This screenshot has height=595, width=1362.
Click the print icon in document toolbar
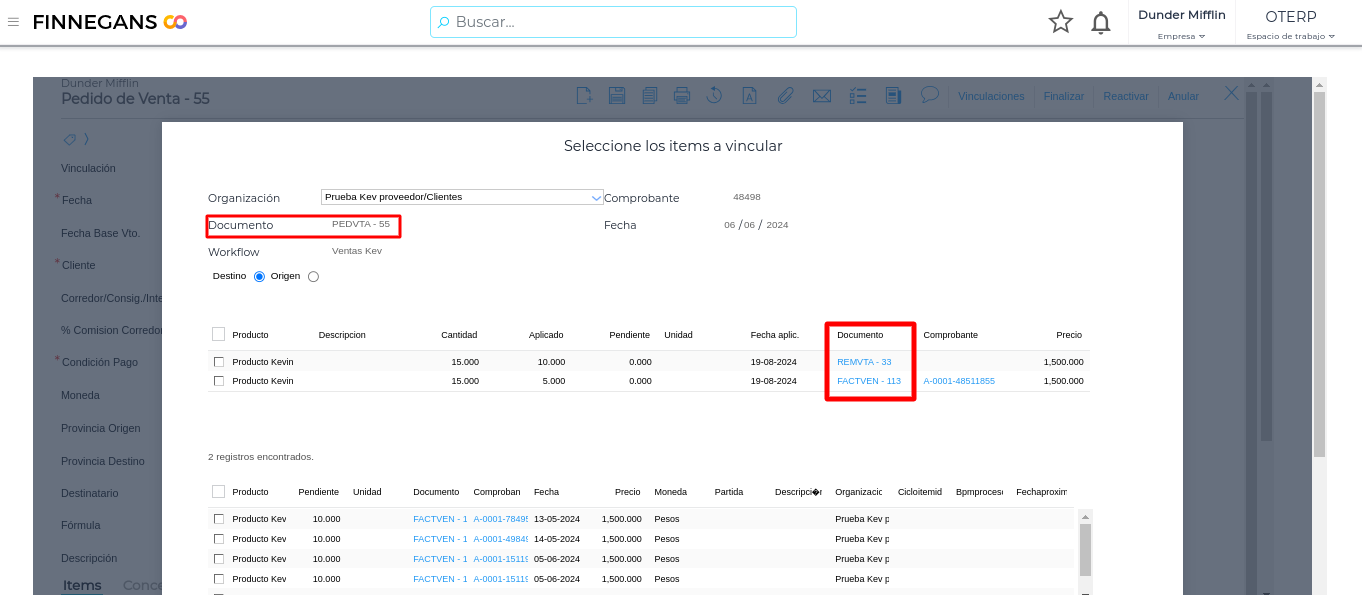(682, 96)
